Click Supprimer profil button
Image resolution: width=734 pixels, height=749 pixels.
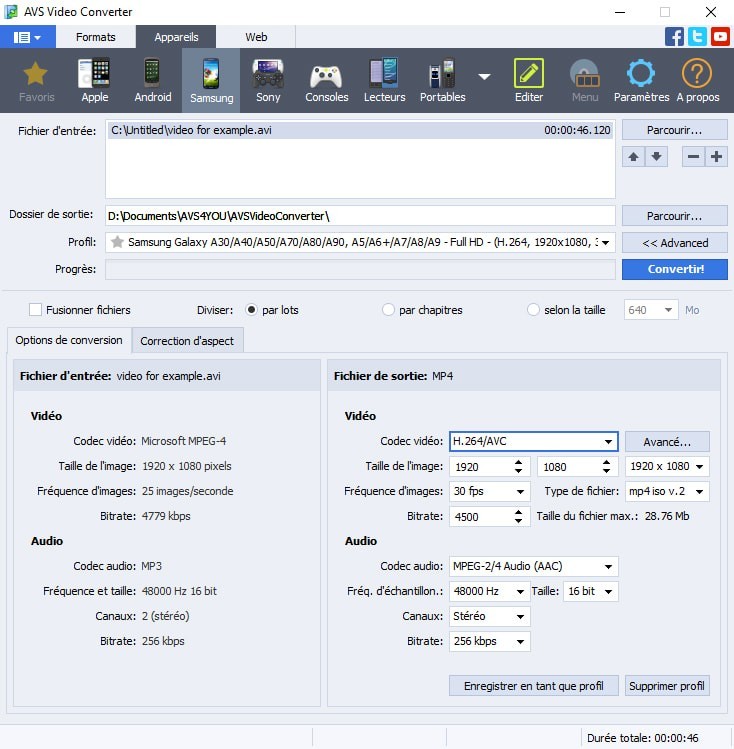667,686
